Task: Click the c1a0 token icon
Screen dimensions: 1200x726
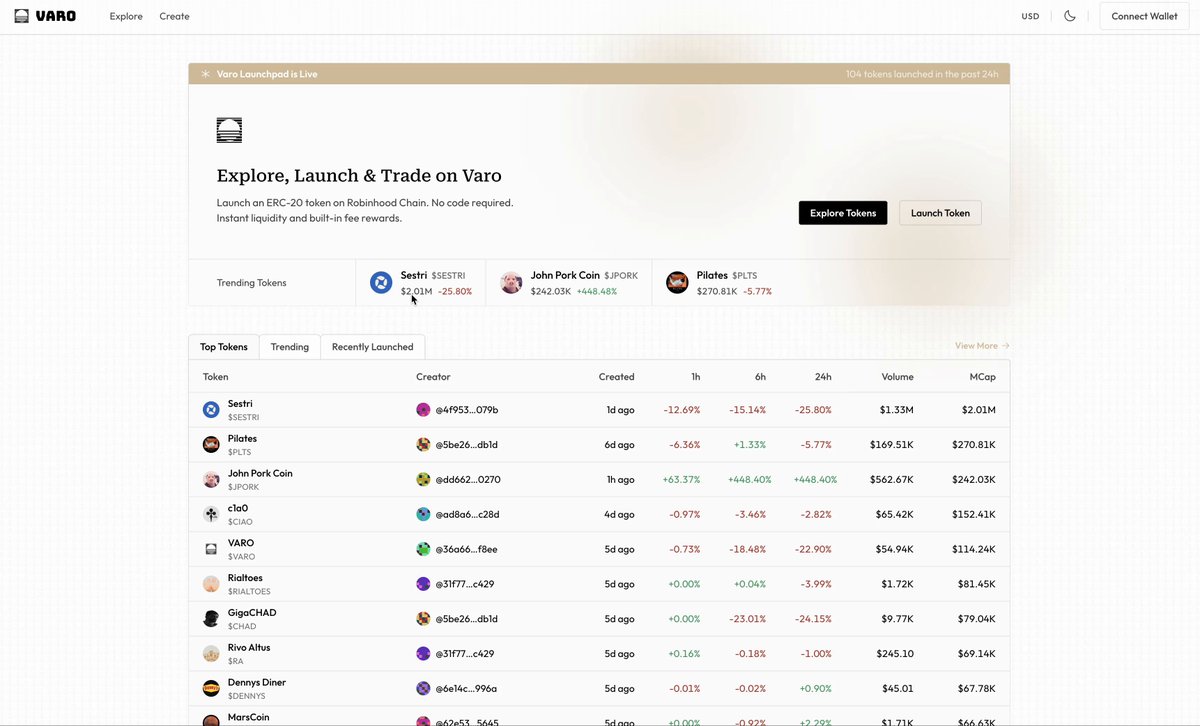Action: coord(211,514)
